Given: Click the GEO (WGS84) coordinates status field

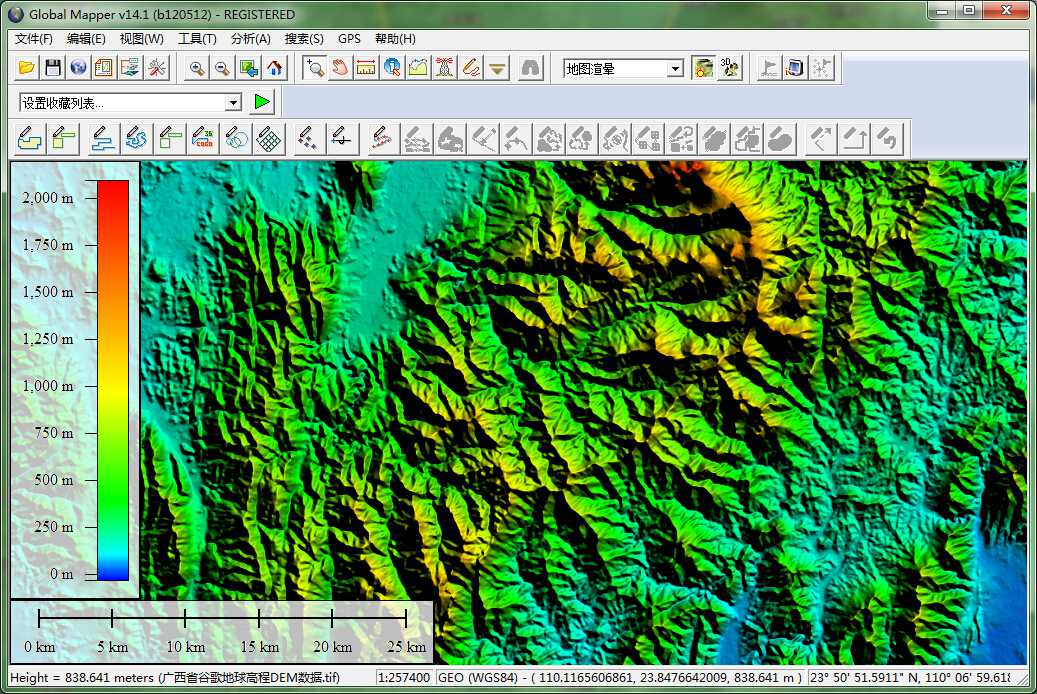Looking at the screenshot, I should point(620,677).
